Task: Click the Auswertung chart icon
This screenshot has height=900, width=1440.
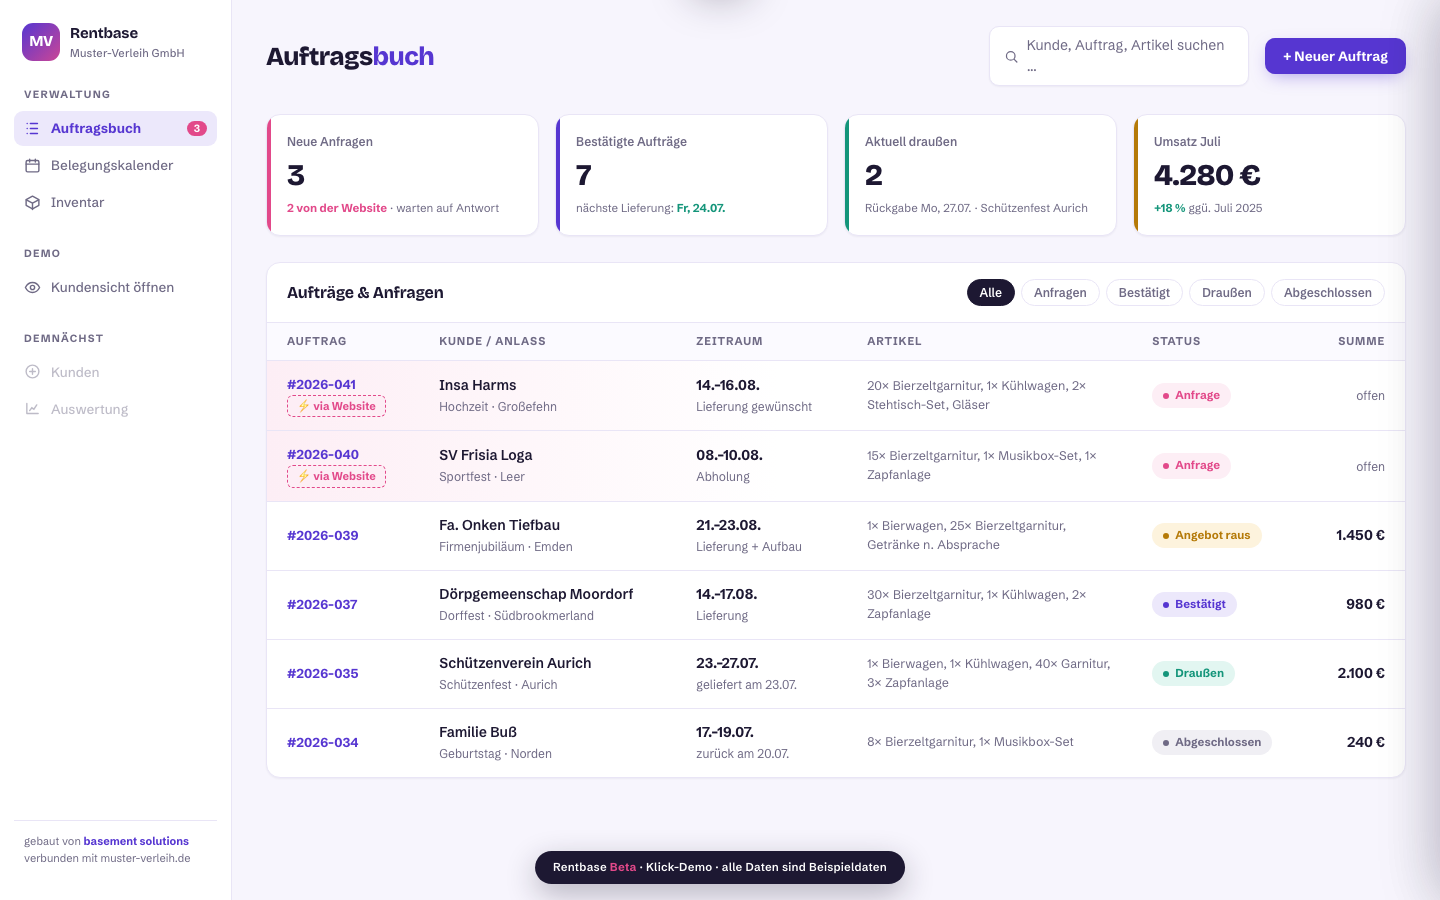Action: click(32, 409)
